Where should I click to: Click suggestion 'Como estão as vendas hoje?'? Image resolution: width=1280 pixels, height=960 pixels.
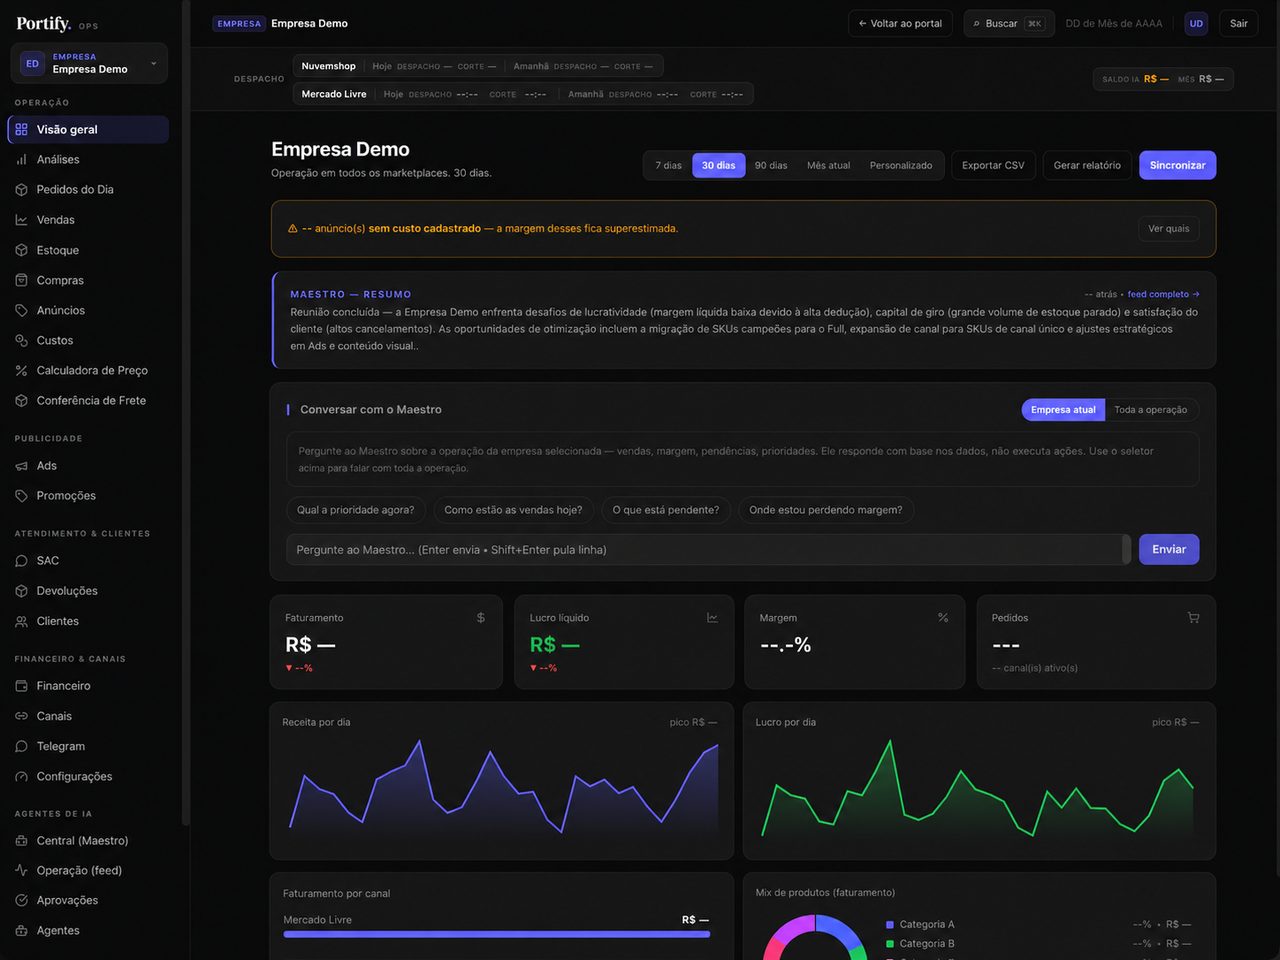514,510
